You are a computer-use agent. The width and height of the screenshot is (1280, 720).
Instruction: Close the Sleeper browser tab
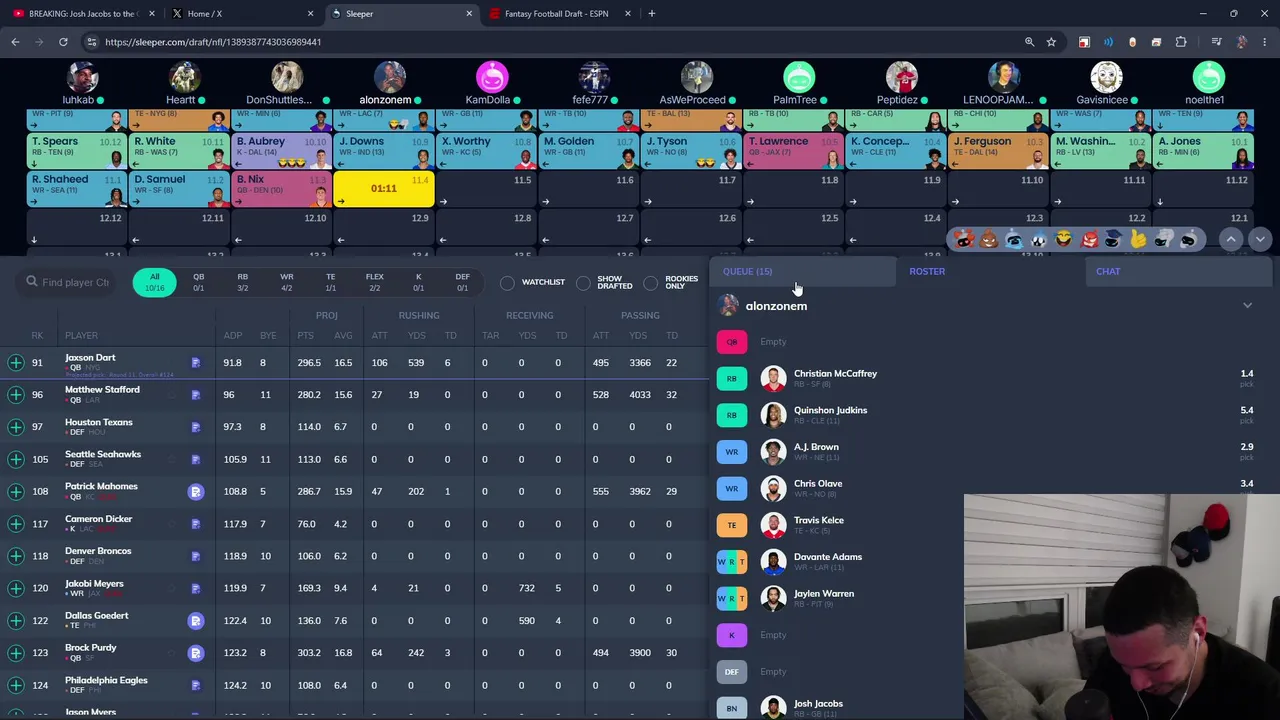pos(469,14)
